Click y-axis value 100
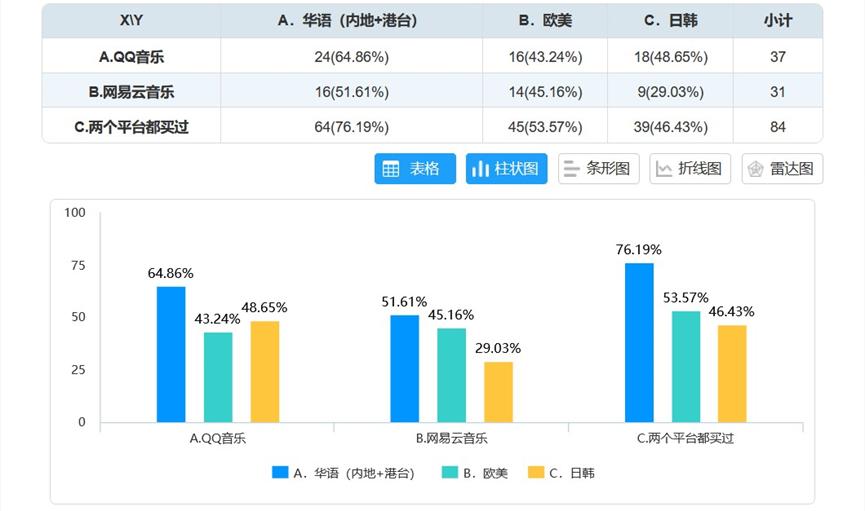Screen dimensions: 865x511 point(75,212)
